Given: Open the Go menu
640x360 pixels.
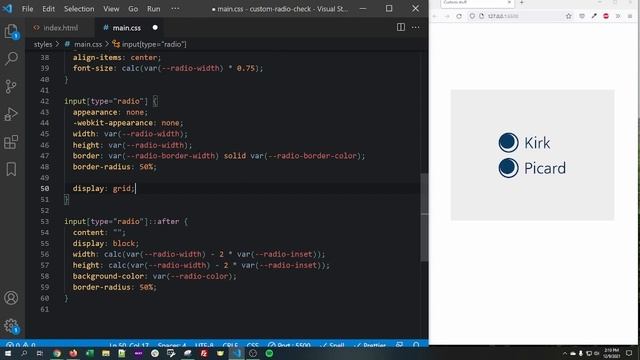Looking at the screenshot, I should [x=133, y=9].
